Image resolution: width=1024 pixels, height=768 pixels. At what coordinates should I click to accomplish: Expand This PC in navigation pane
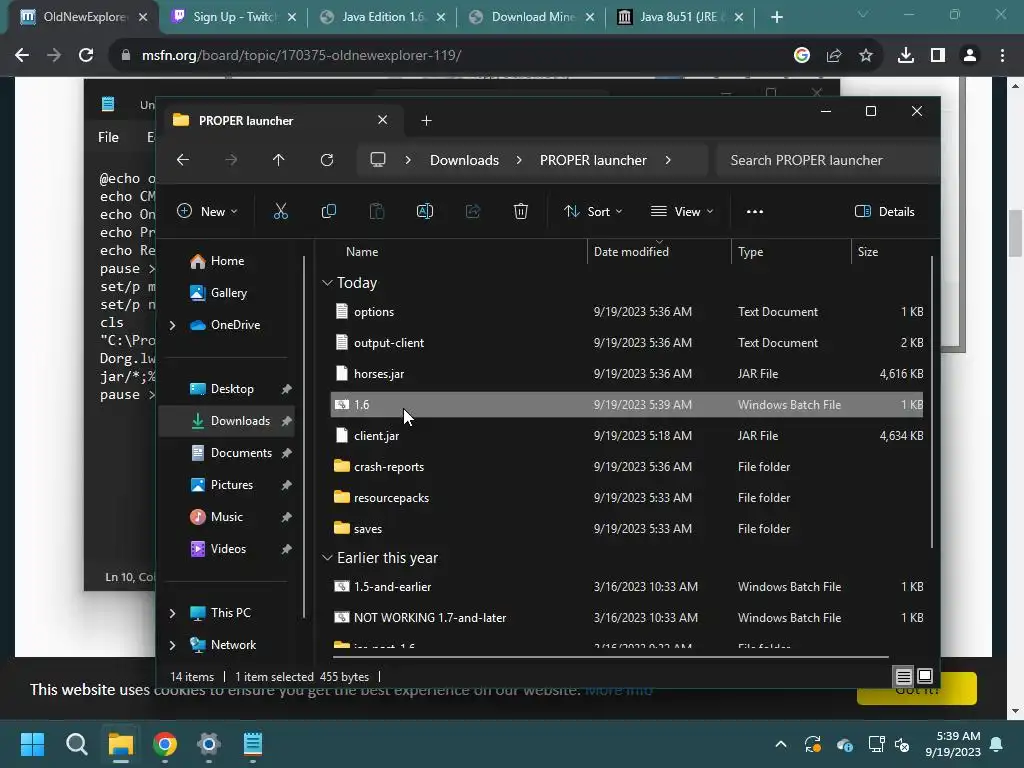[x=172, y=613]
